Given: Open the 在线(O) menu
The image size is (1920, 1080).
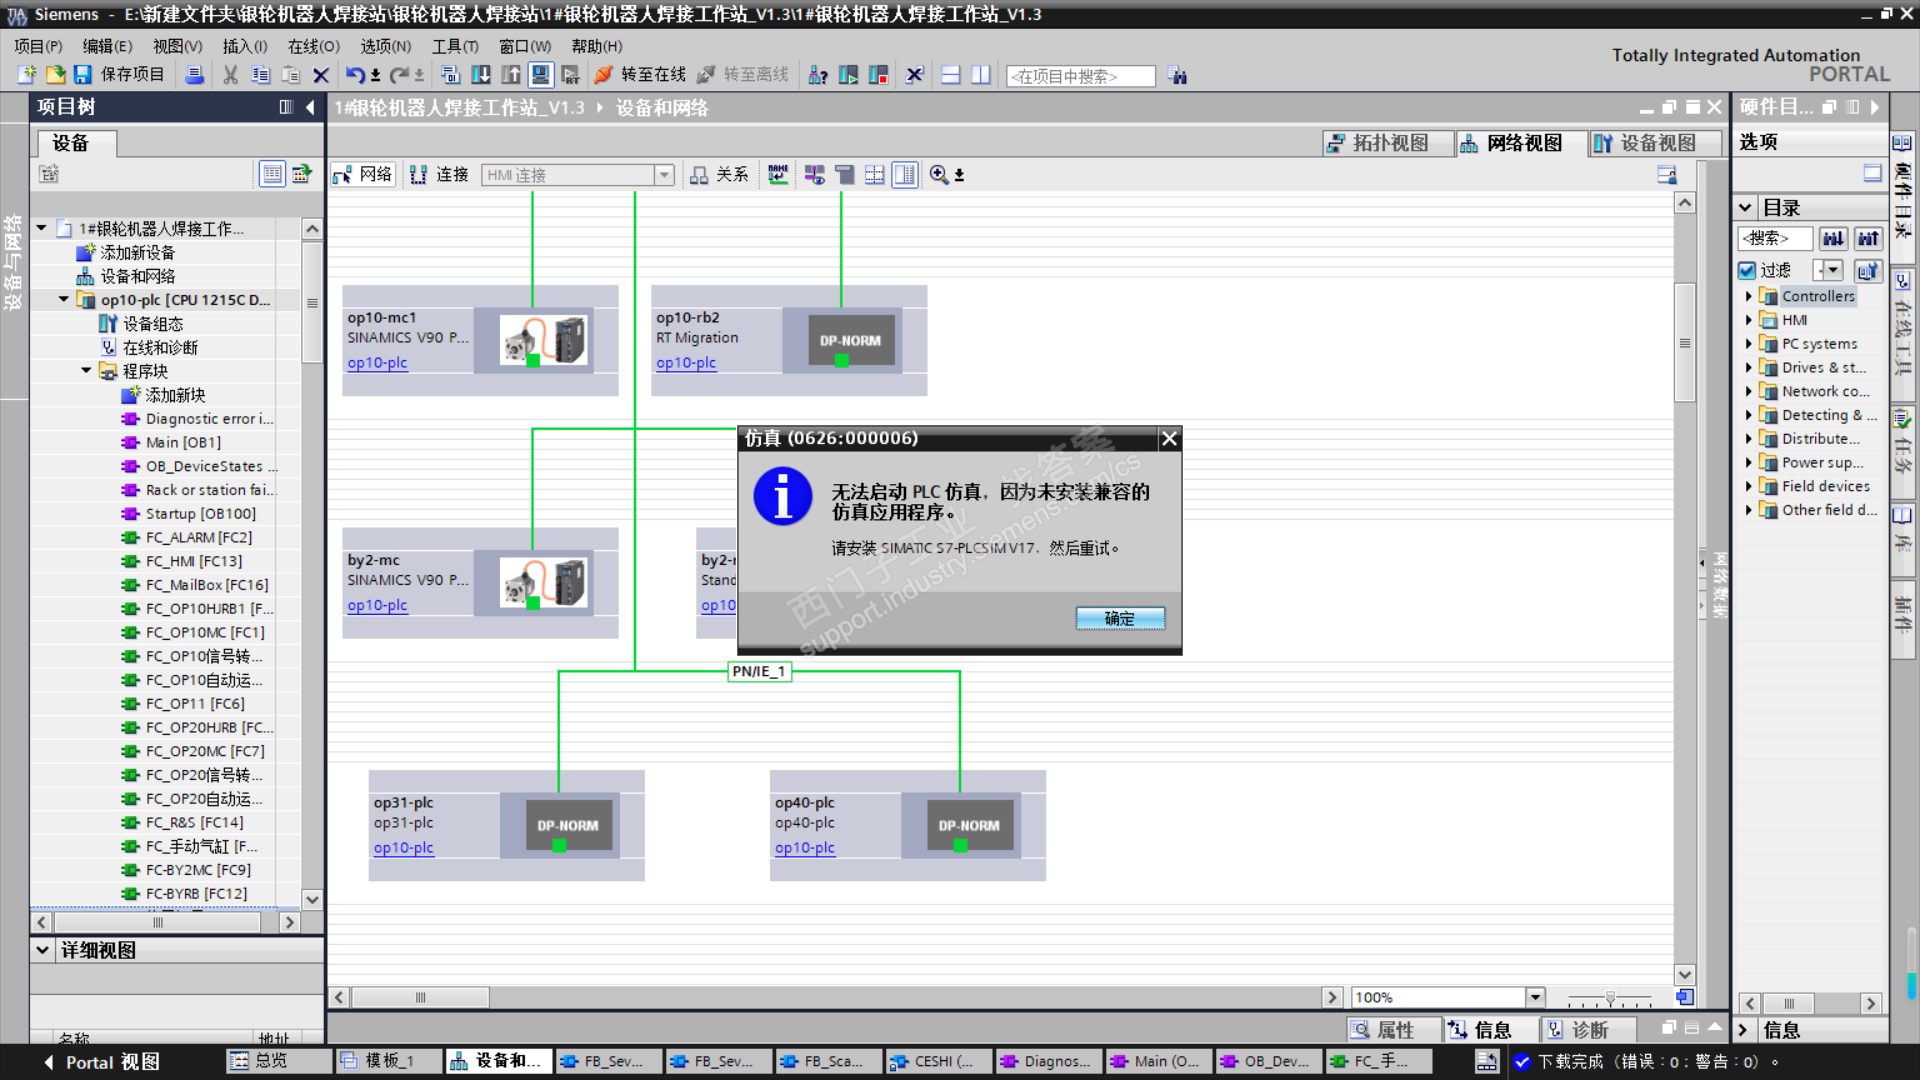Looking at the screenshot, I should pos(313,46).
